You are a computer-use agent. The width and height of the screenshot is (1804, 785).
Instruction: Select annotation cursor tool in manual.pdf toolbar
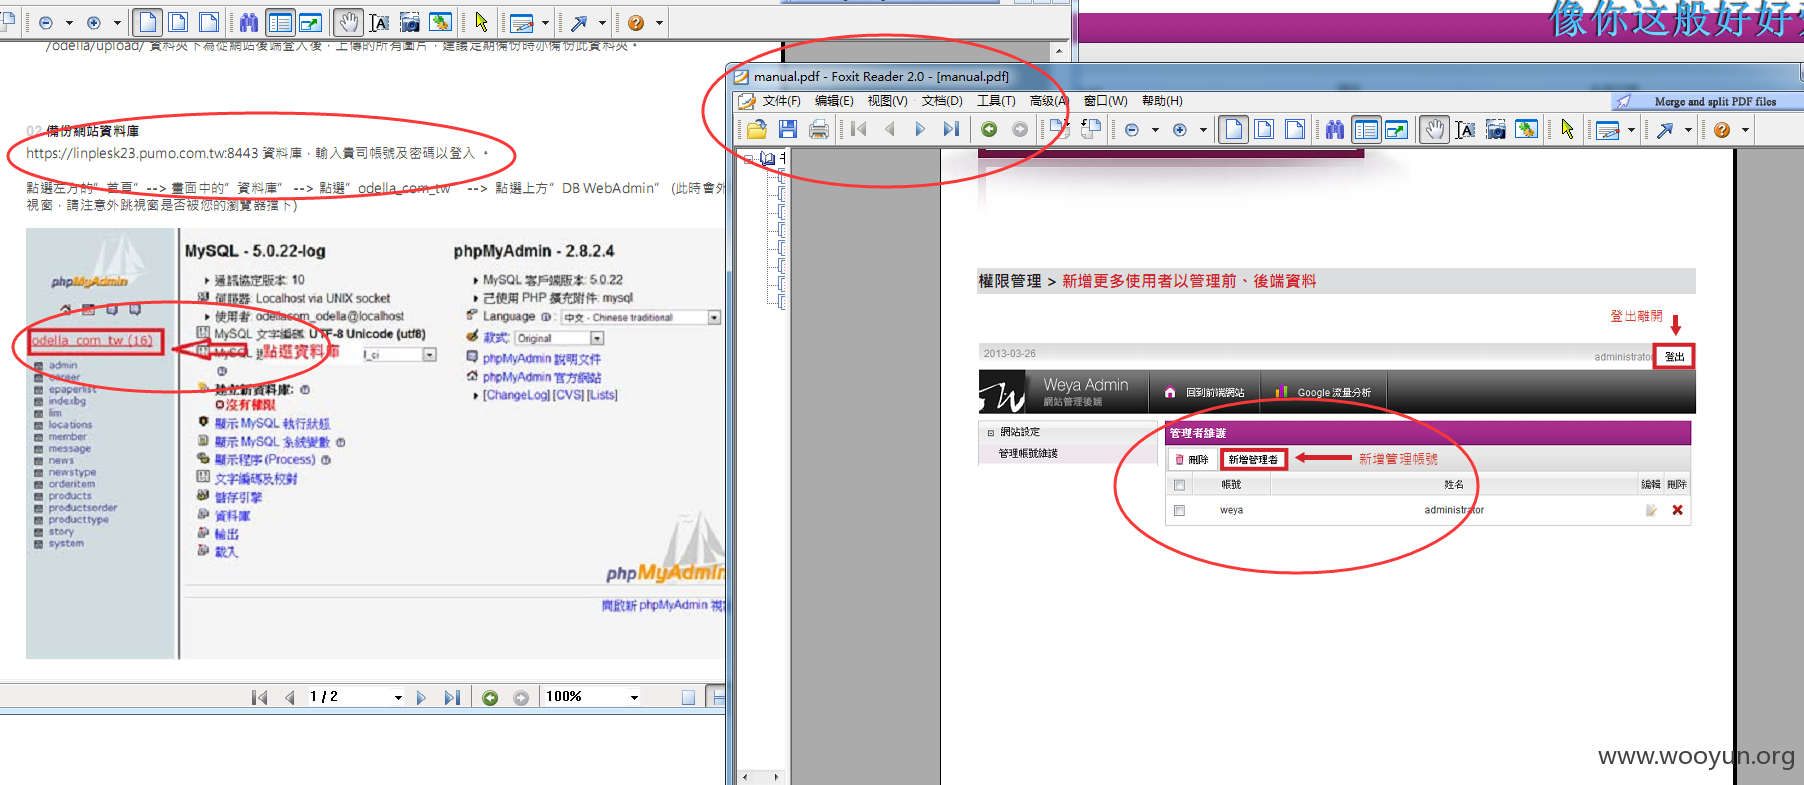[x=1567, y=129]
